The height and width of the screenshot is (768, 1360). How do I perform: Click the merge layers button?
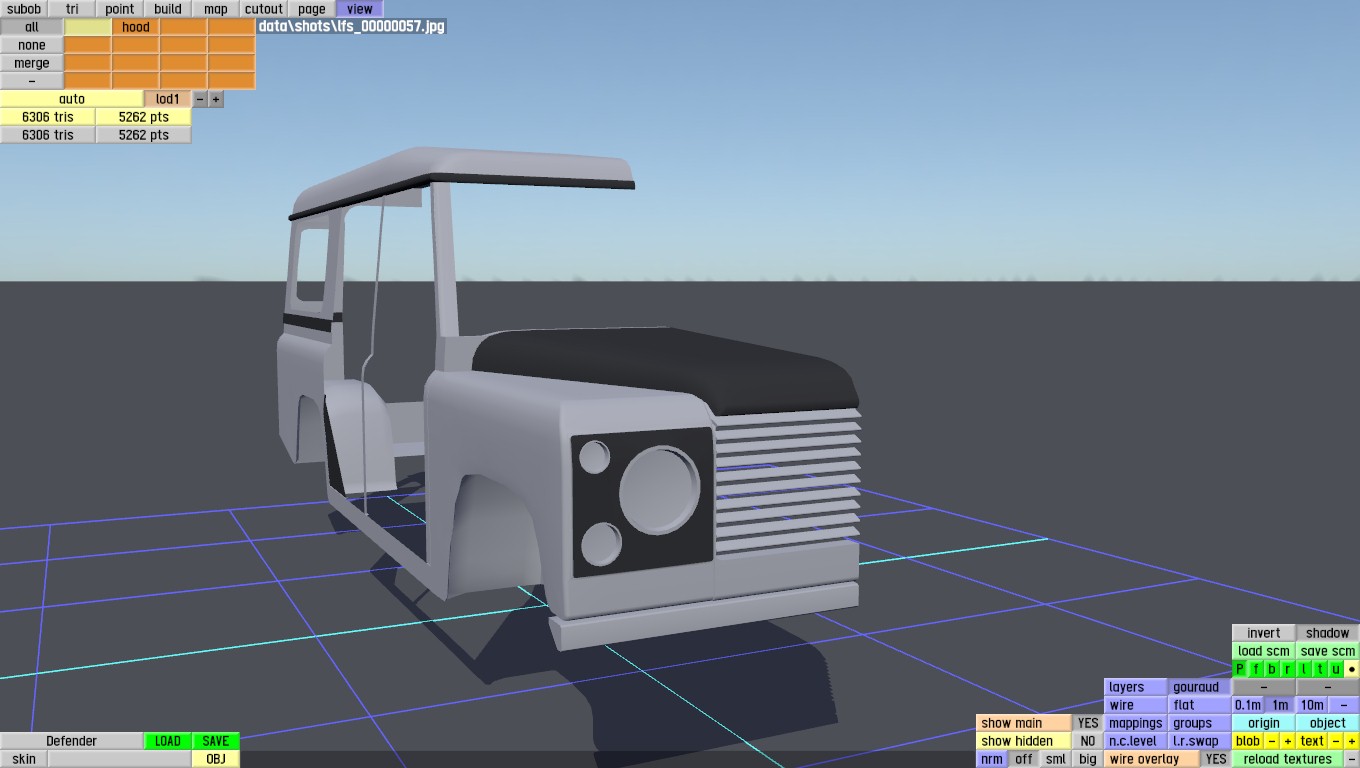pos(32,63)
